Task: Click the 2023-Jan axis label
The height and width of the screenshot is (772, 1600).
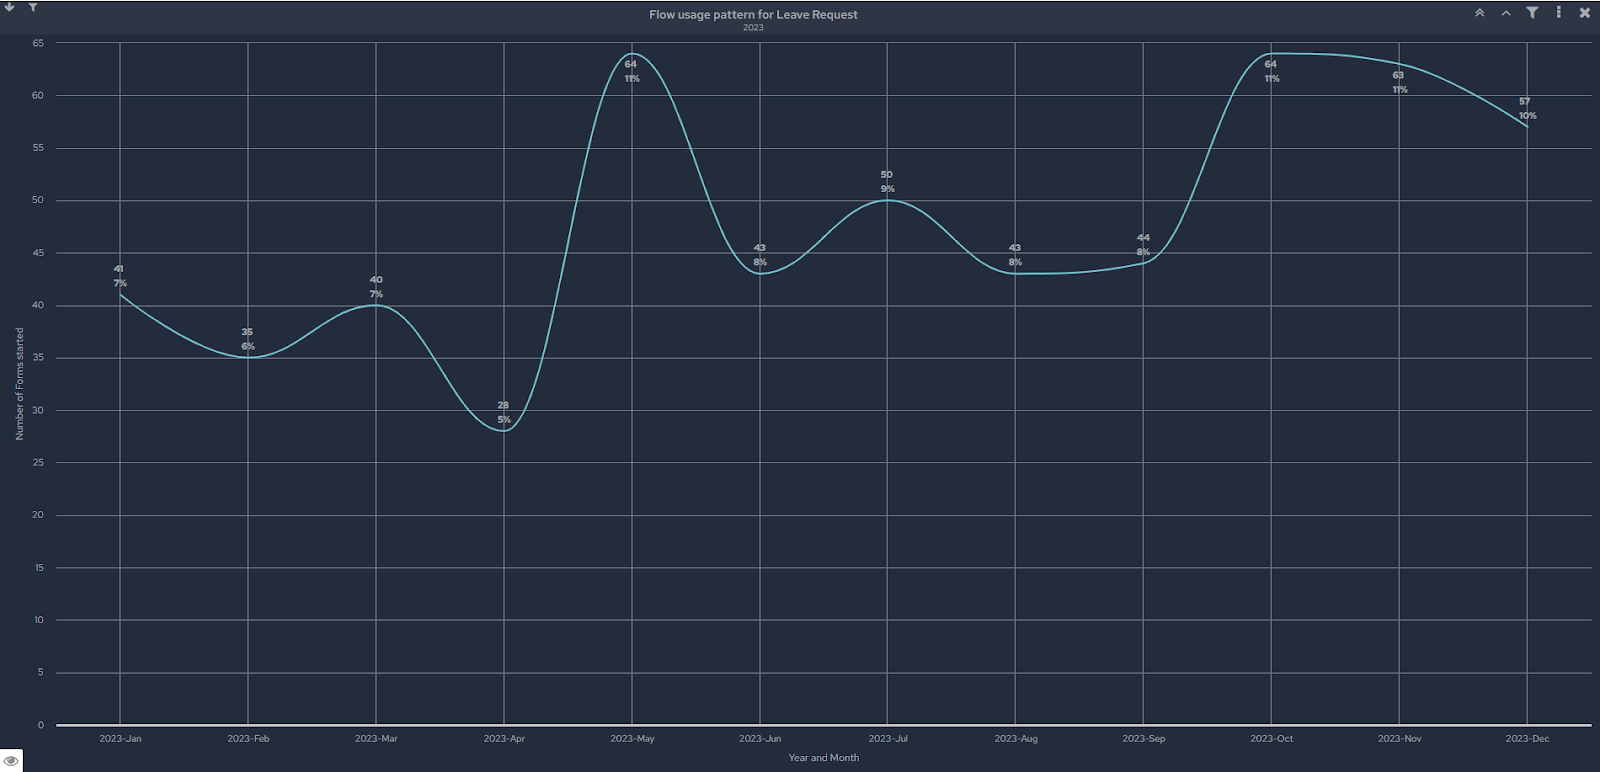Action: click(x=120, y=739)
